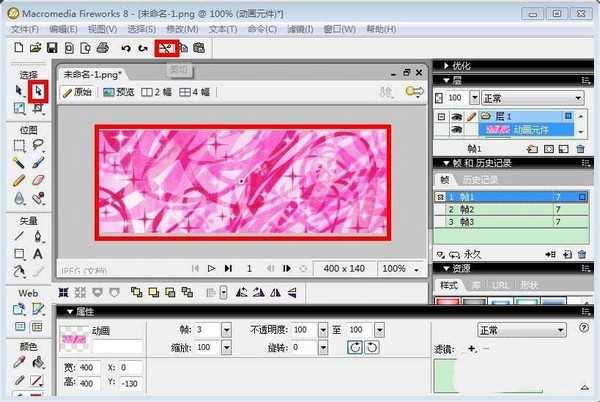Click the Undo arrow in toolbar

pos(126,47)
